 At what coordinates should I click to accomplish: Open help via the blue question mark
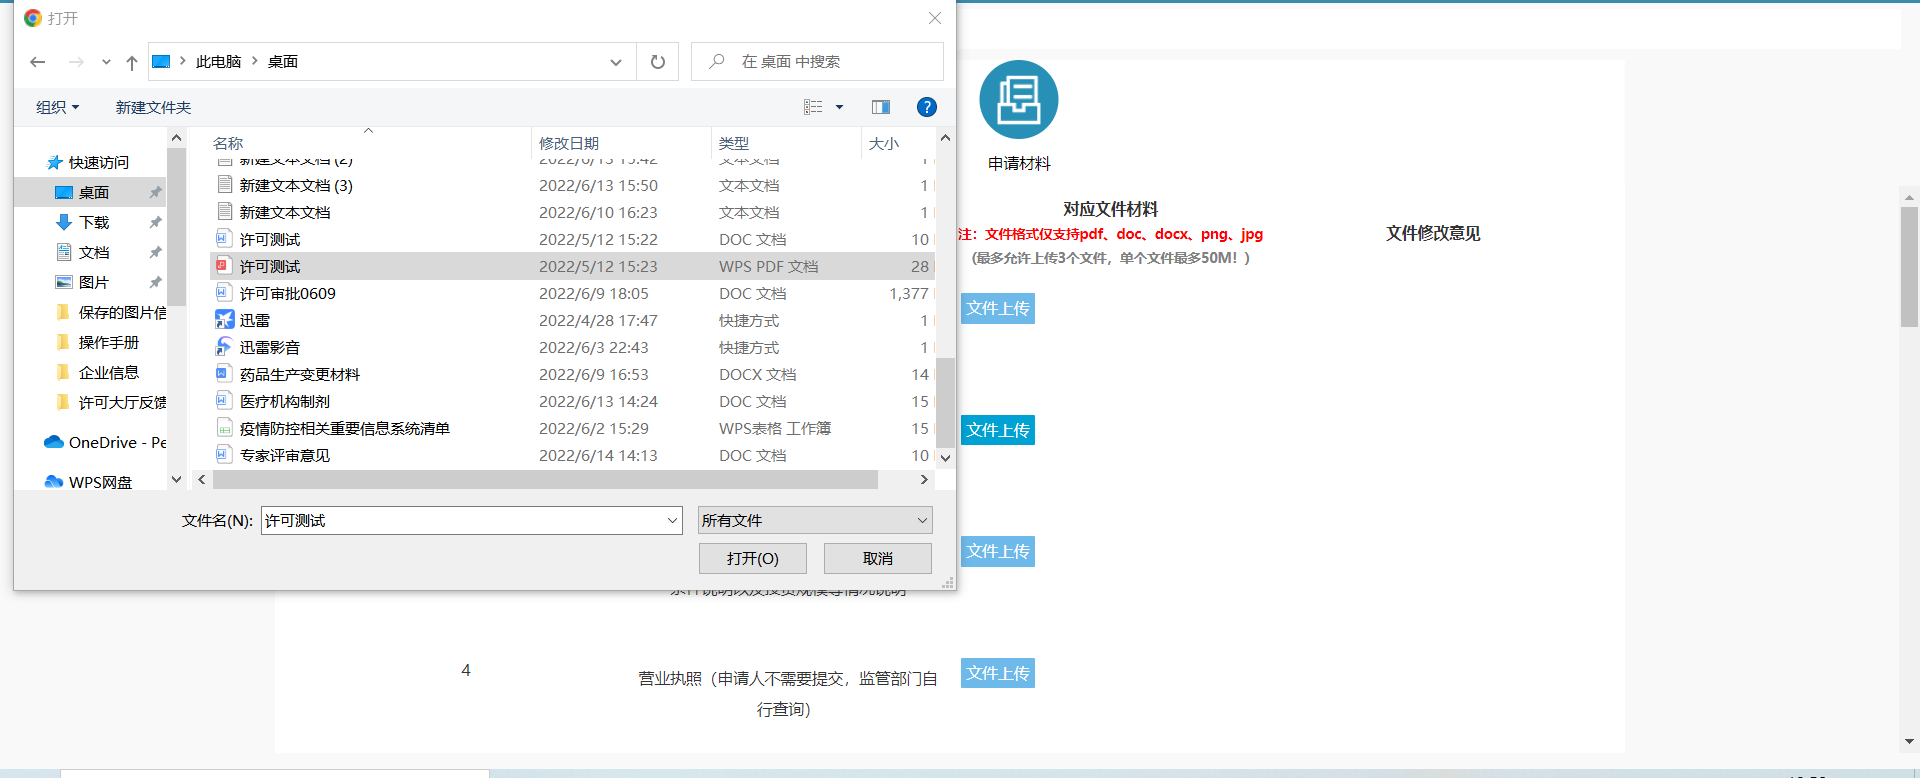pyautogui.click(x=926, y=107)
